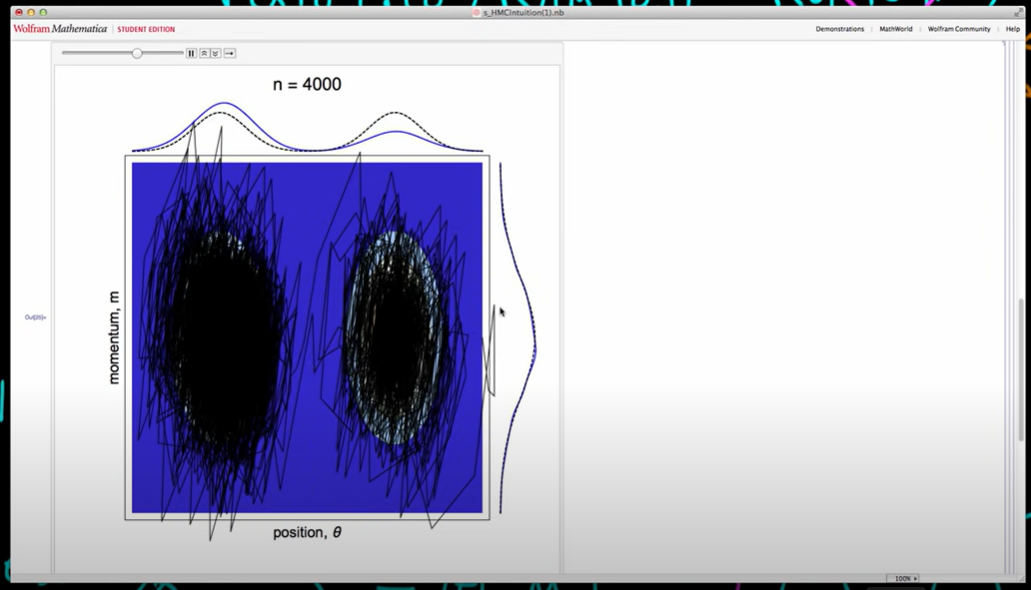
Task: Click the green window zoom button
Action: 43,12
